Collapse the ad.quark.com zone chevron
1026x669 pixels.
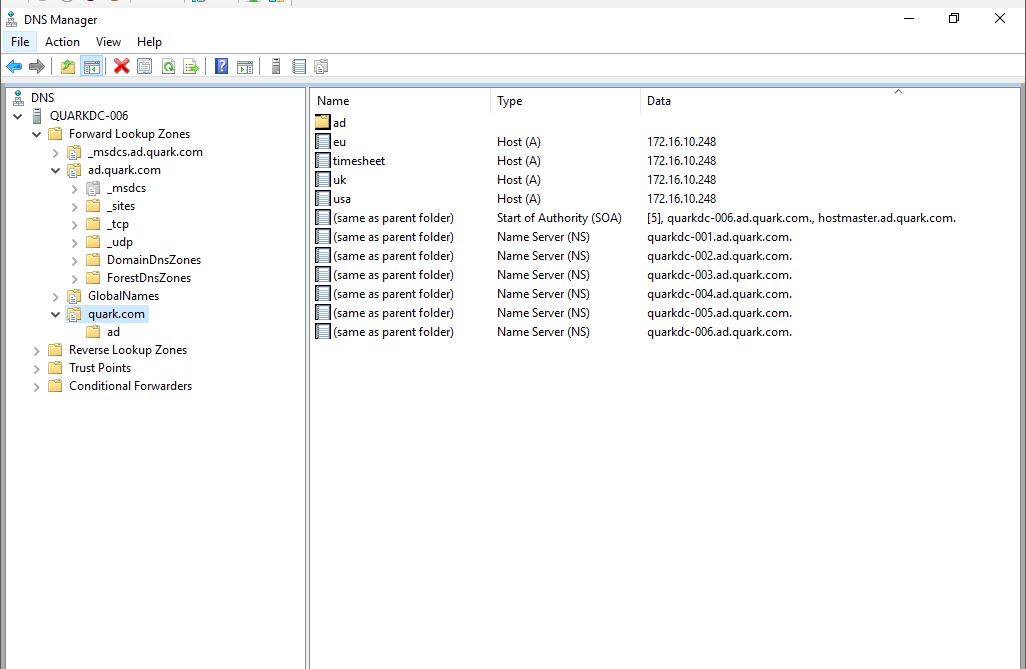click(x=56, y=170)
